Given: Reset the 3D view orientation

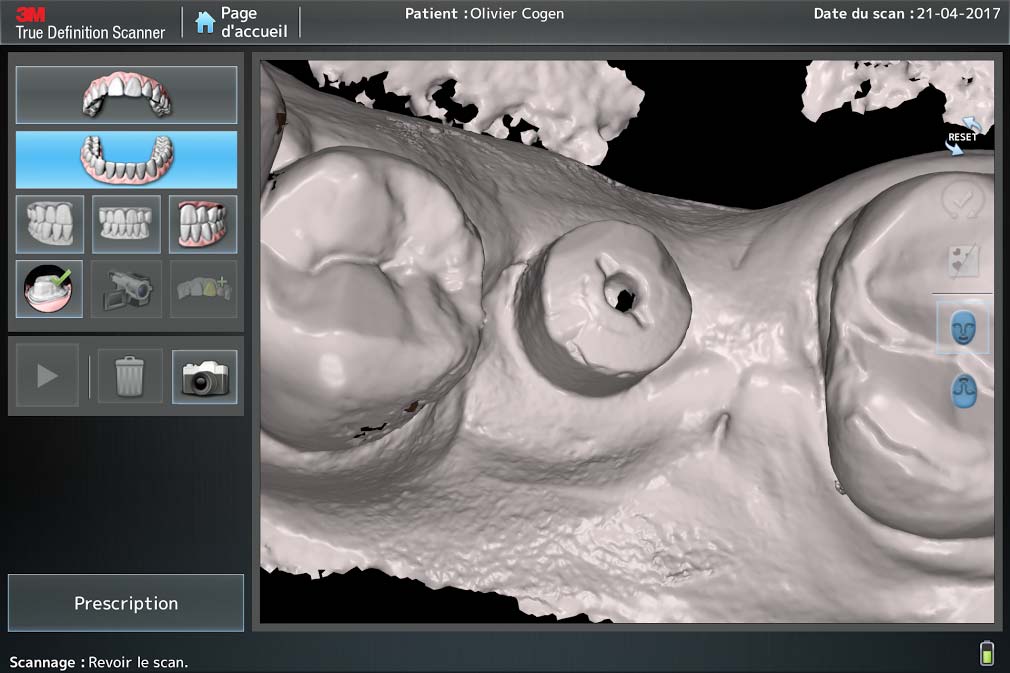Looking at the screenshot, I should (964, 136).
